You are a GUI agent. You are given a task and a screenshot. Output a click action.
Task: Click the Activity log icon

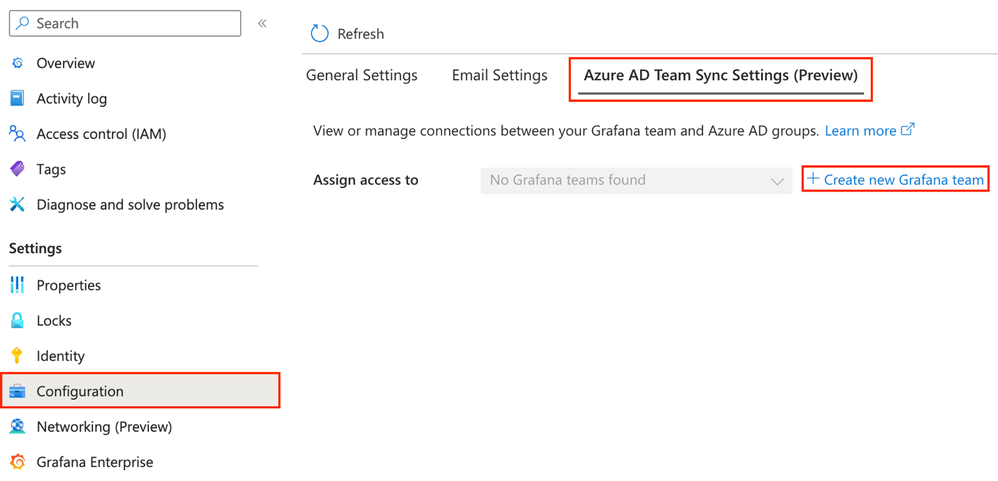(x=17, y=98)
